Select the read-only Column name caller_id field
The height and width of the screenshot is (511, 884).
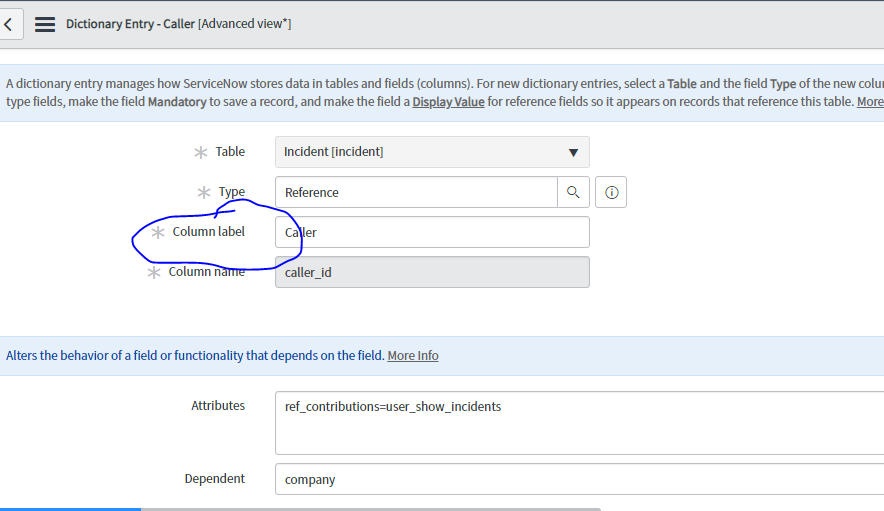click(432, 272)
